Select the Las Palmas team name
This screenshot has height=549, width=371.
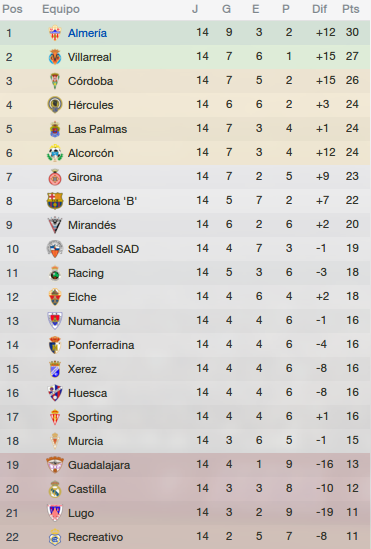coord(97,129)
